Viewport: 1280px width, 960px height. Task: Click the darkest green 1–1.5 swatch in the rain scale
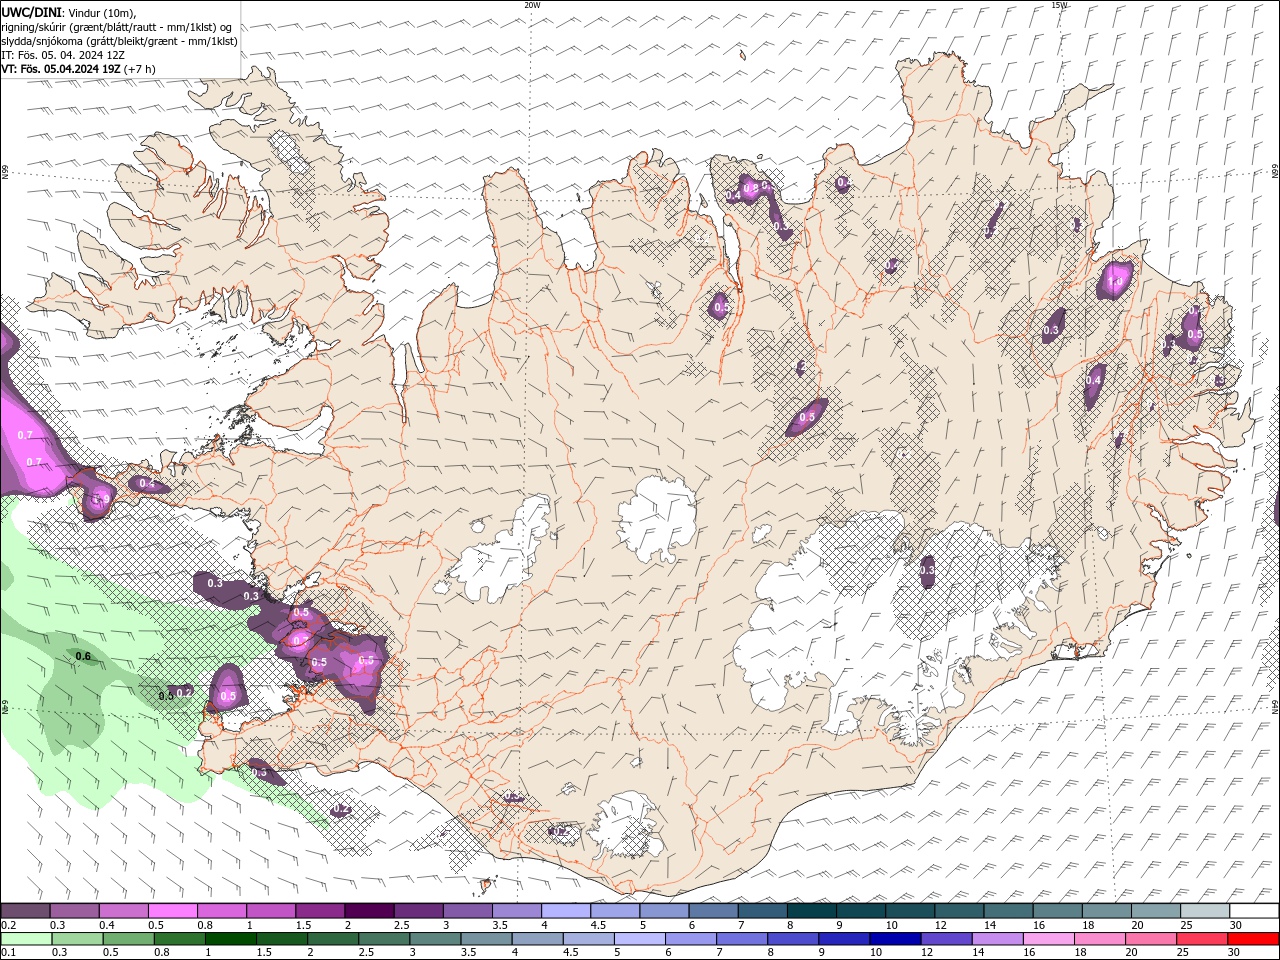[230, 939]
